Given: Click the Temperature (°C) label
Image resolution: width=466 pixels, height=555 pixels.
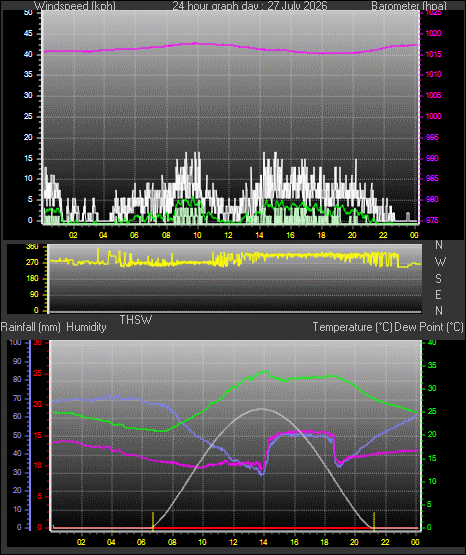Looking at the screenshot, I should (x=352, y=327).
